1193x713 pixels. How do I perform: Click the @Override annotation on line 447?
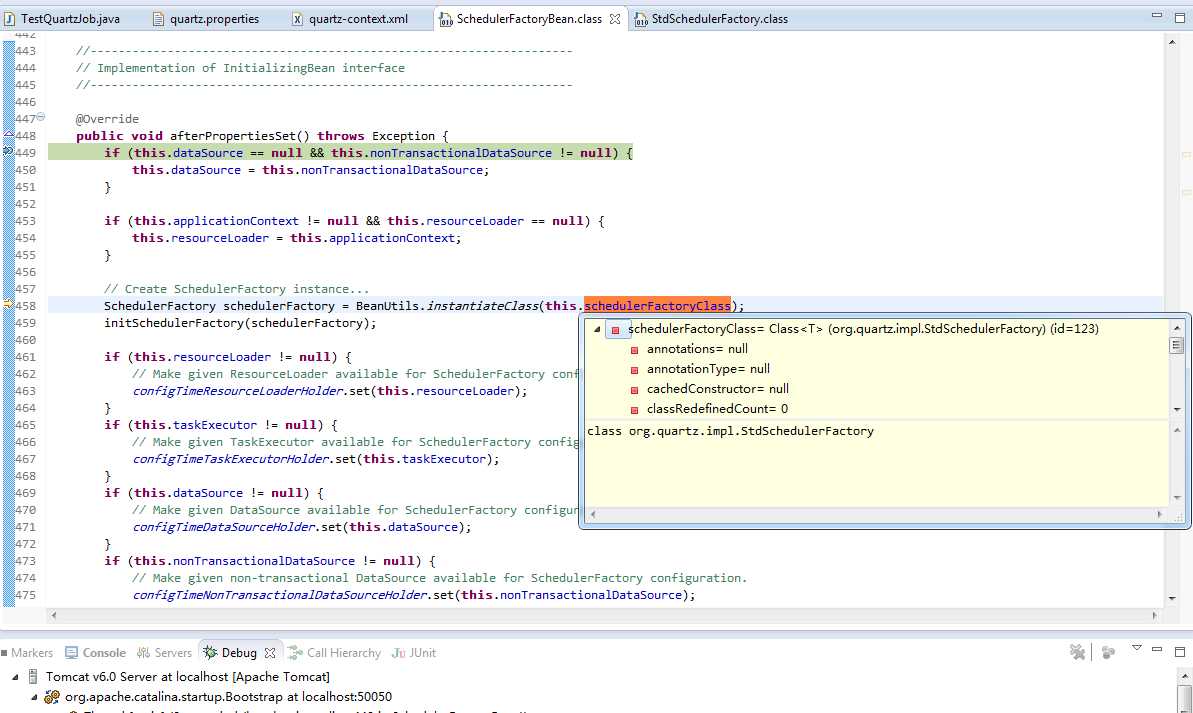coord(107,119)
